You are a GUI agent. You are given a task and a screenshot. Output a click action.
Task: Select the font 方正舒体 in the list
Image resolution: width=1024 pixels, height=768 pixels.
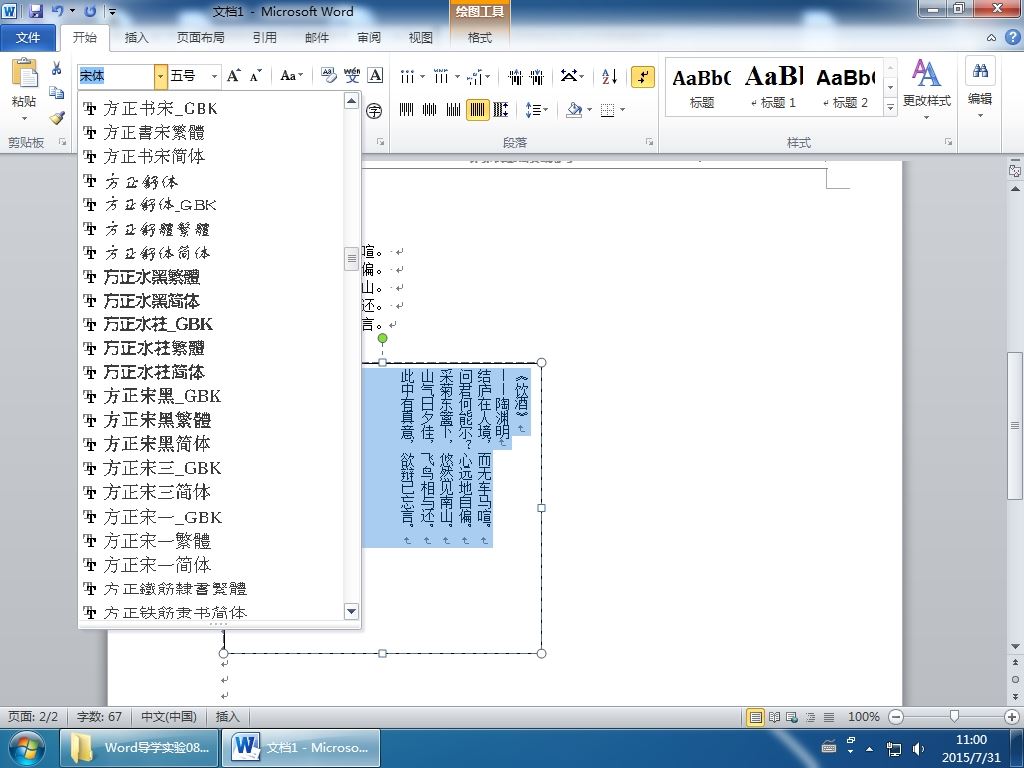coord(140,181)
